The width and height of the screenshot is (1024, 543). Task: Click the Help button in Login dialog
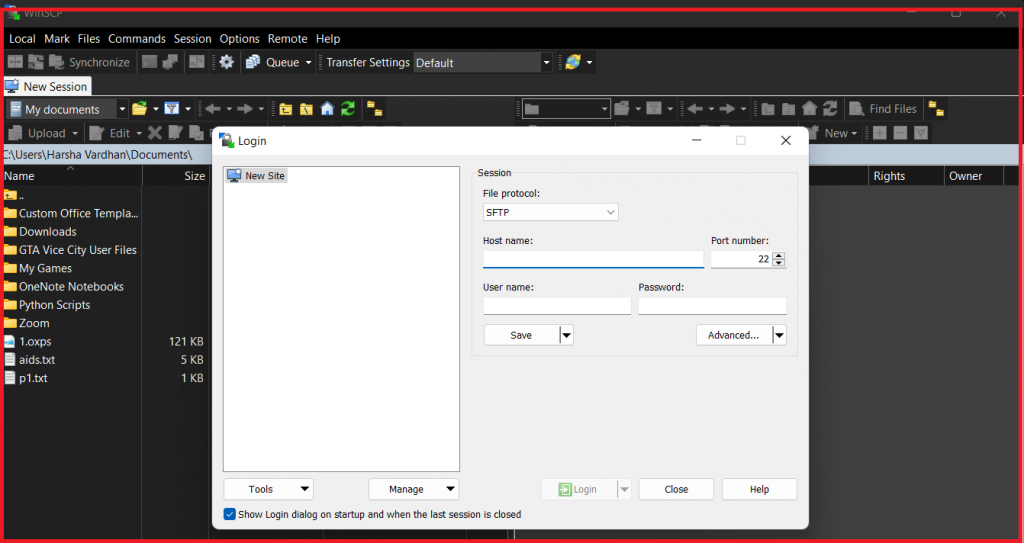point(759,489)
